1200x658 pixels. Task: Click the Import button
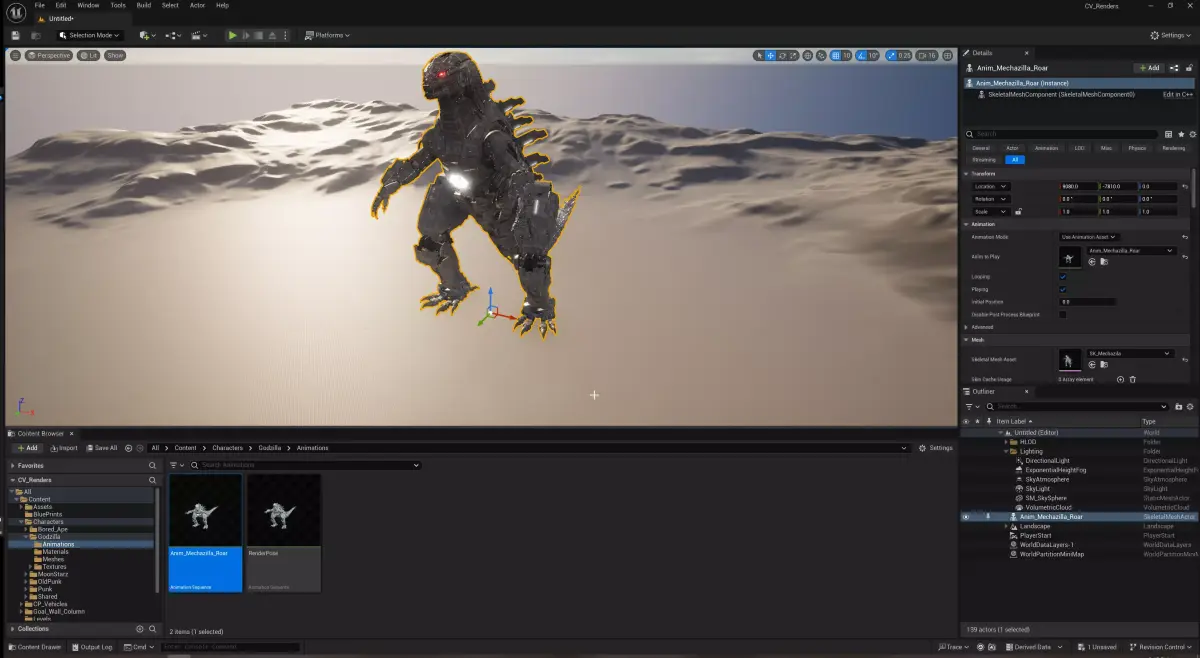click(63, 448)
